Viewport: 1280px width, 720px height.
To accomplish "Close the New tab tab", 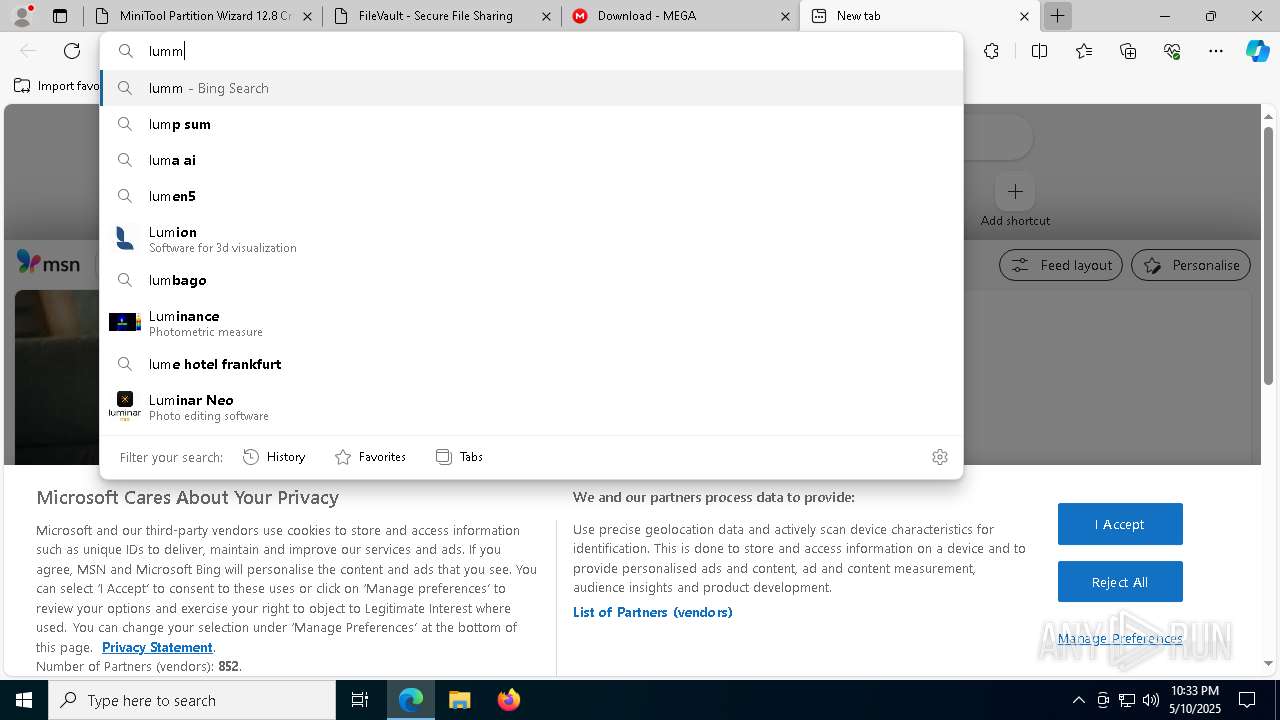I will click(x=1024, y=16).
